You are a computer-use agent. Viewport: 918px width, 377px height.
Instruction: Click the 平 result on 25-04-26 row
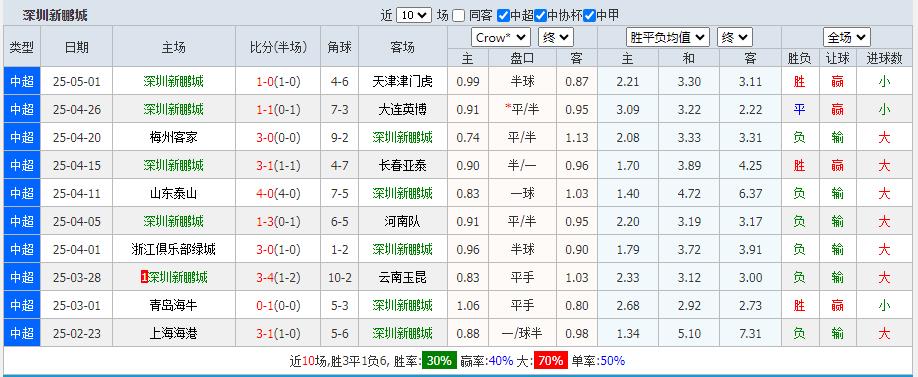[x=799, y=109]
